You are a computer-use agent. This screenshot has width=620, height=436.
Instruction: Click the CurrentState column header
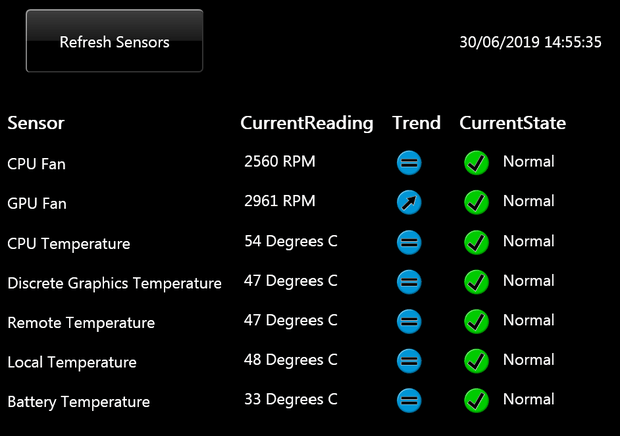point(512,123)
